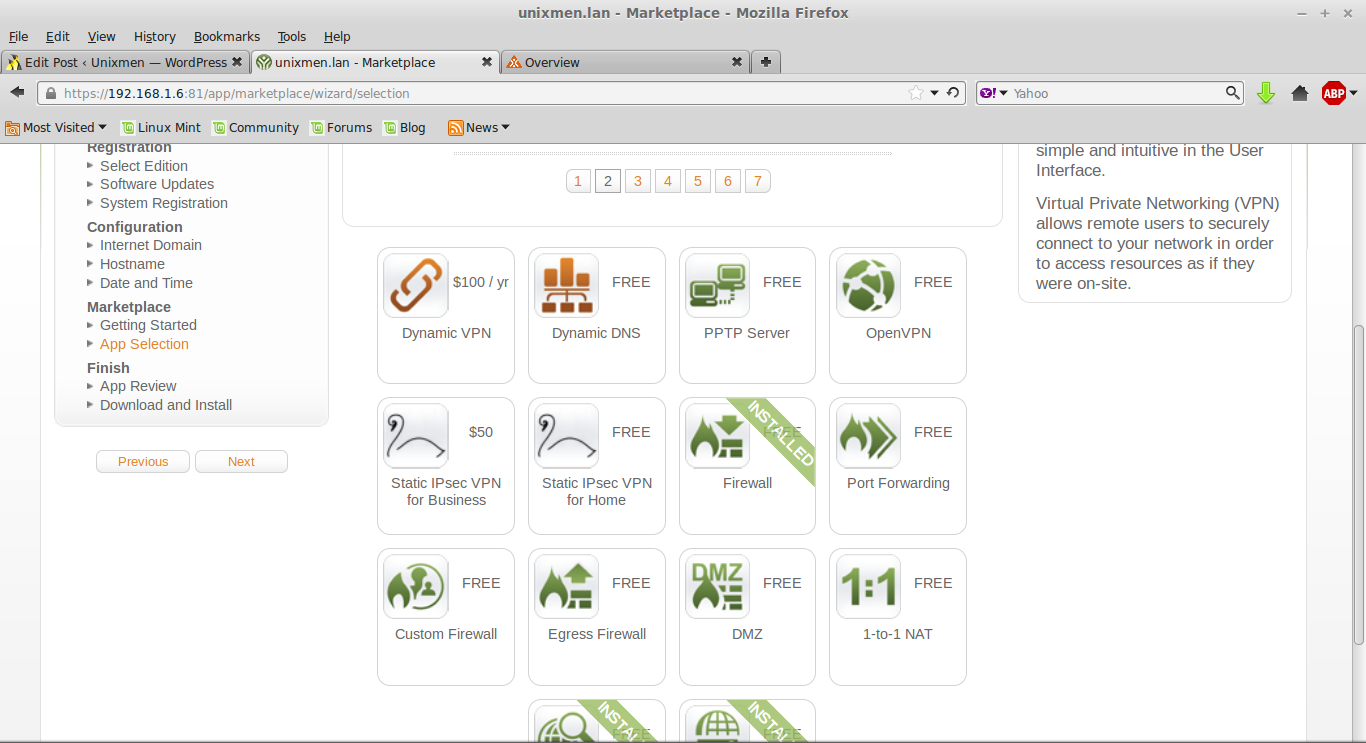
Task: Select the OpenVPN app icon
Action: pyautogui.click(x=868, y=285)
